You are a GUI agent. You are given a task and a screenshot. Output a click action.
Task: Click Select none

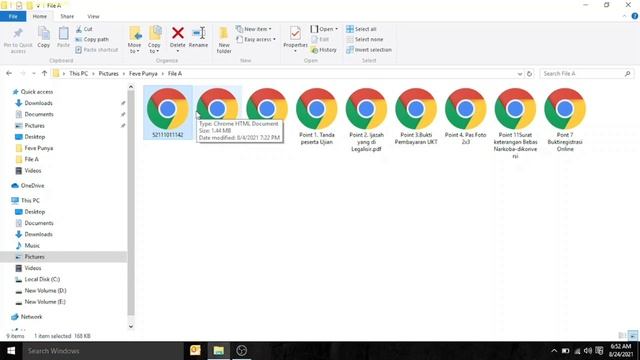pos(364,39)
